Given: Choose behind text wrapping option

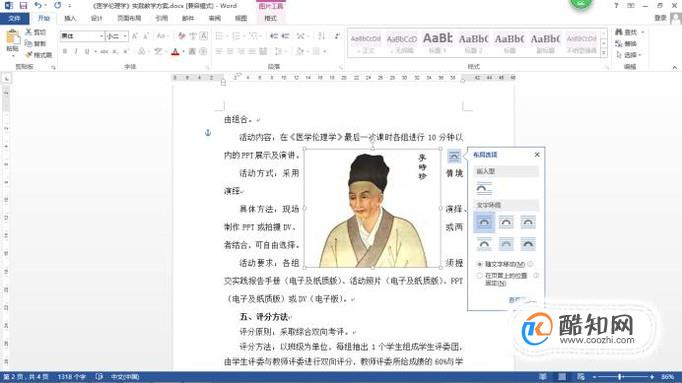Looking at the screenshot, I should [x=506, y=244].
